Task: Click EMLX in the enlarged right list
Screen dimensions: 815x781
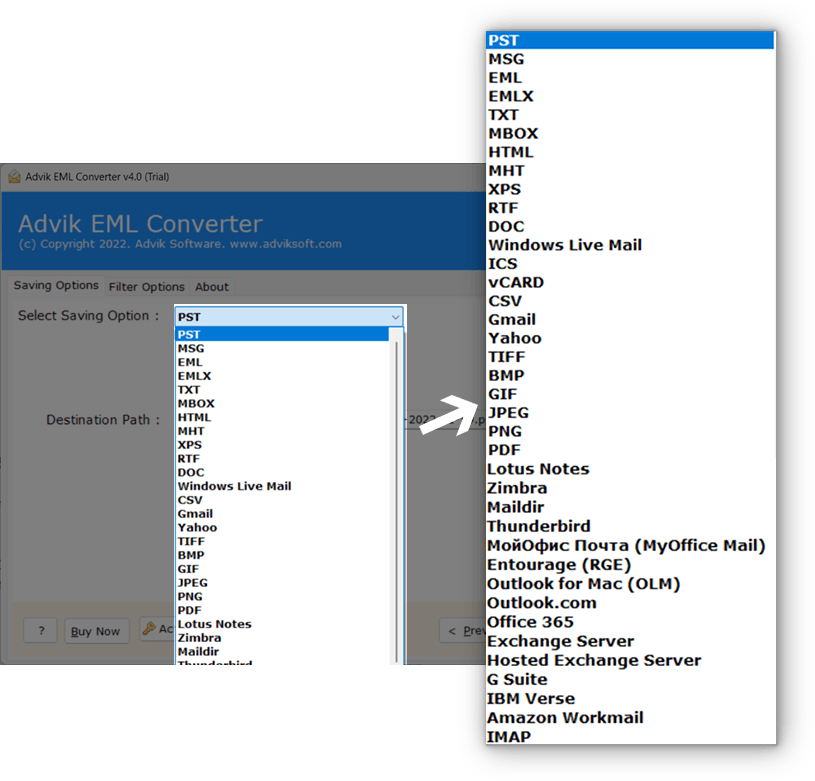Action: coord(630,96)
